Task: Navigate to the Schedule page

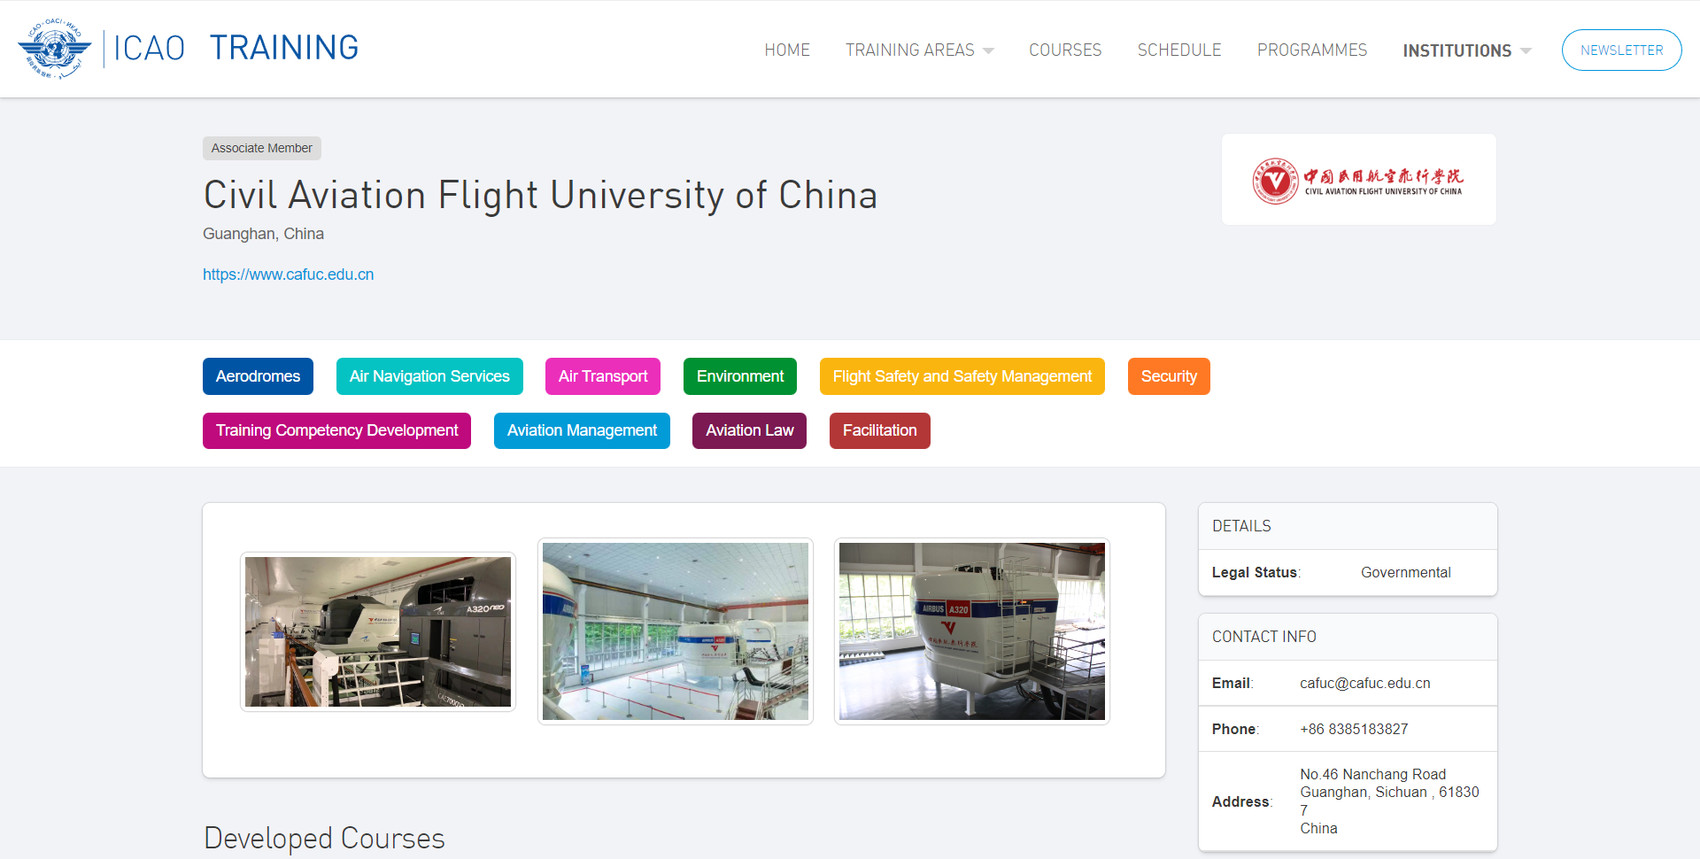Action: (1179, 50)
